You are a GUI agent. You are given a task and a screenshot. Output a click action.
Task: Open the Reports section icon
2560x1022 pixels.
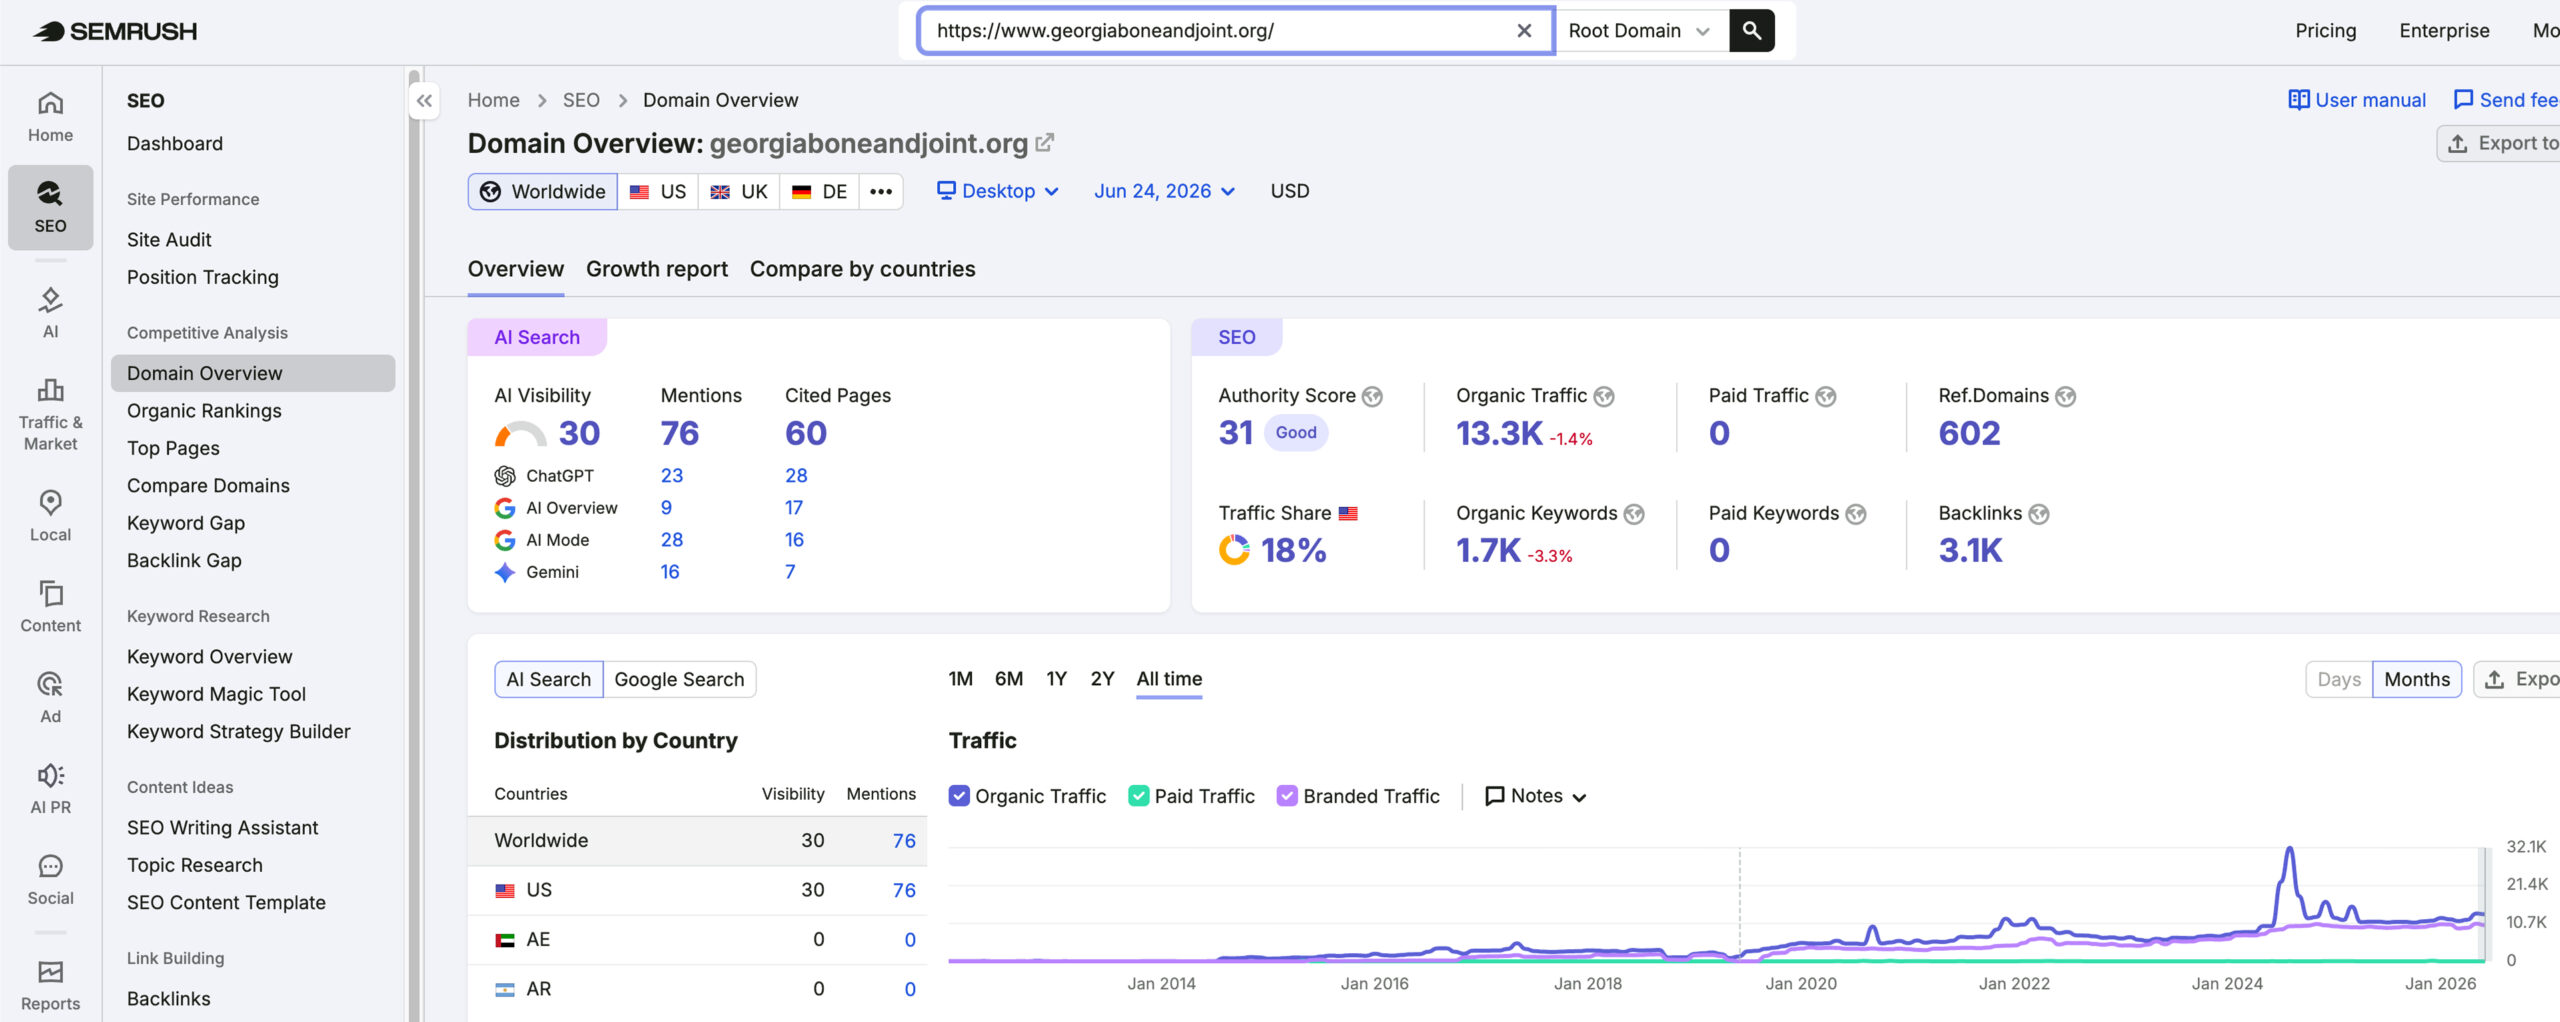(x=50, y=985)
